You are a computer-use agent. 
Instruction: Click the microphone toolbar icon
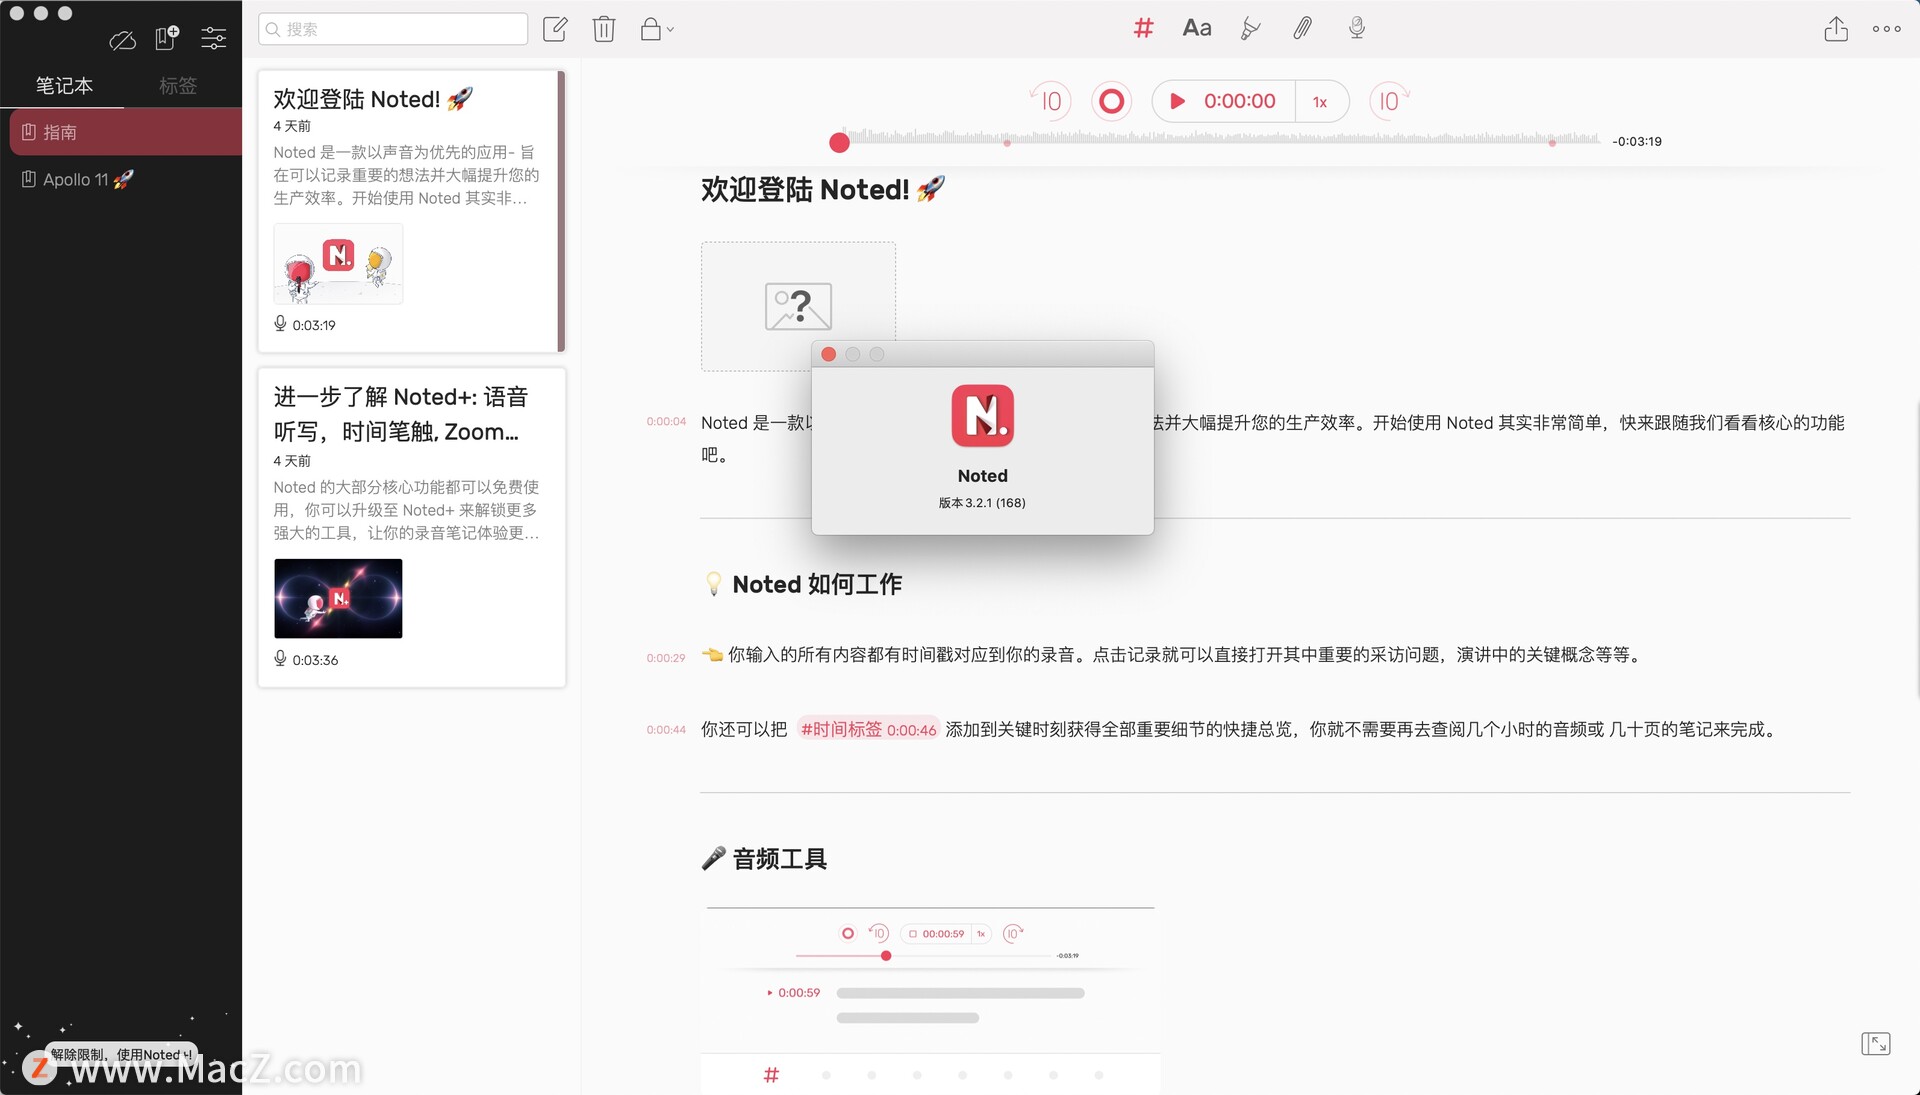(1356, 28)
